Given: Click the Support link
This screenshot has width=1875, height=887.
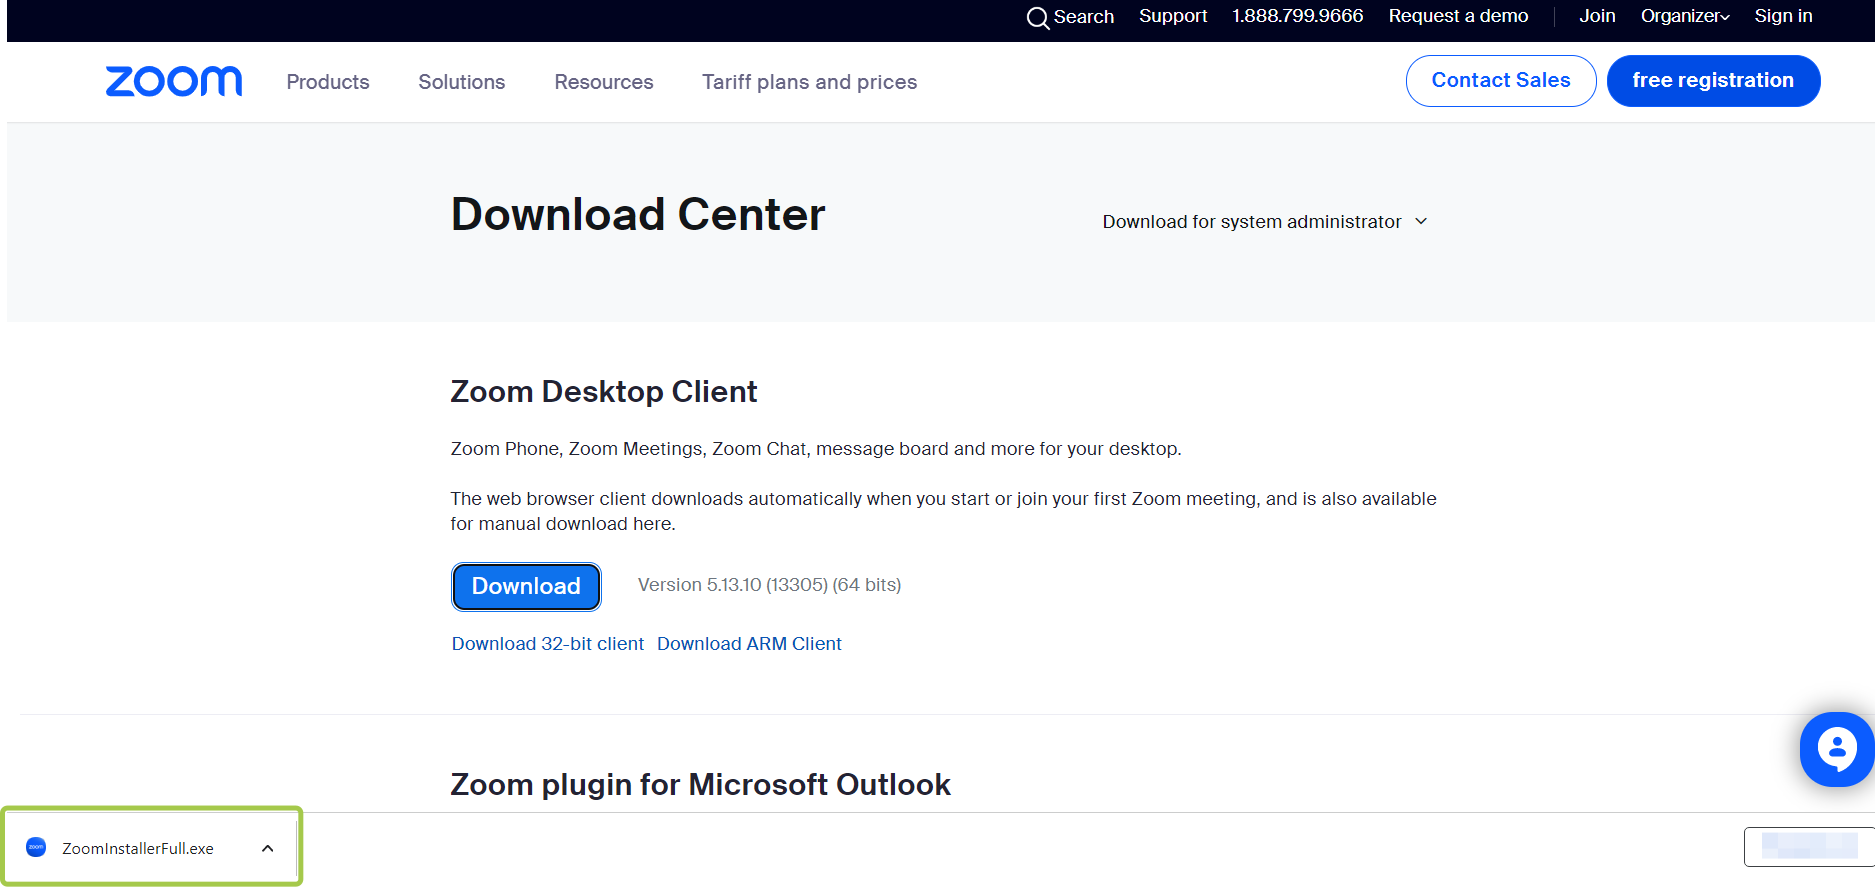Looking at the screenshot, I should click(x=1173, y=16).
